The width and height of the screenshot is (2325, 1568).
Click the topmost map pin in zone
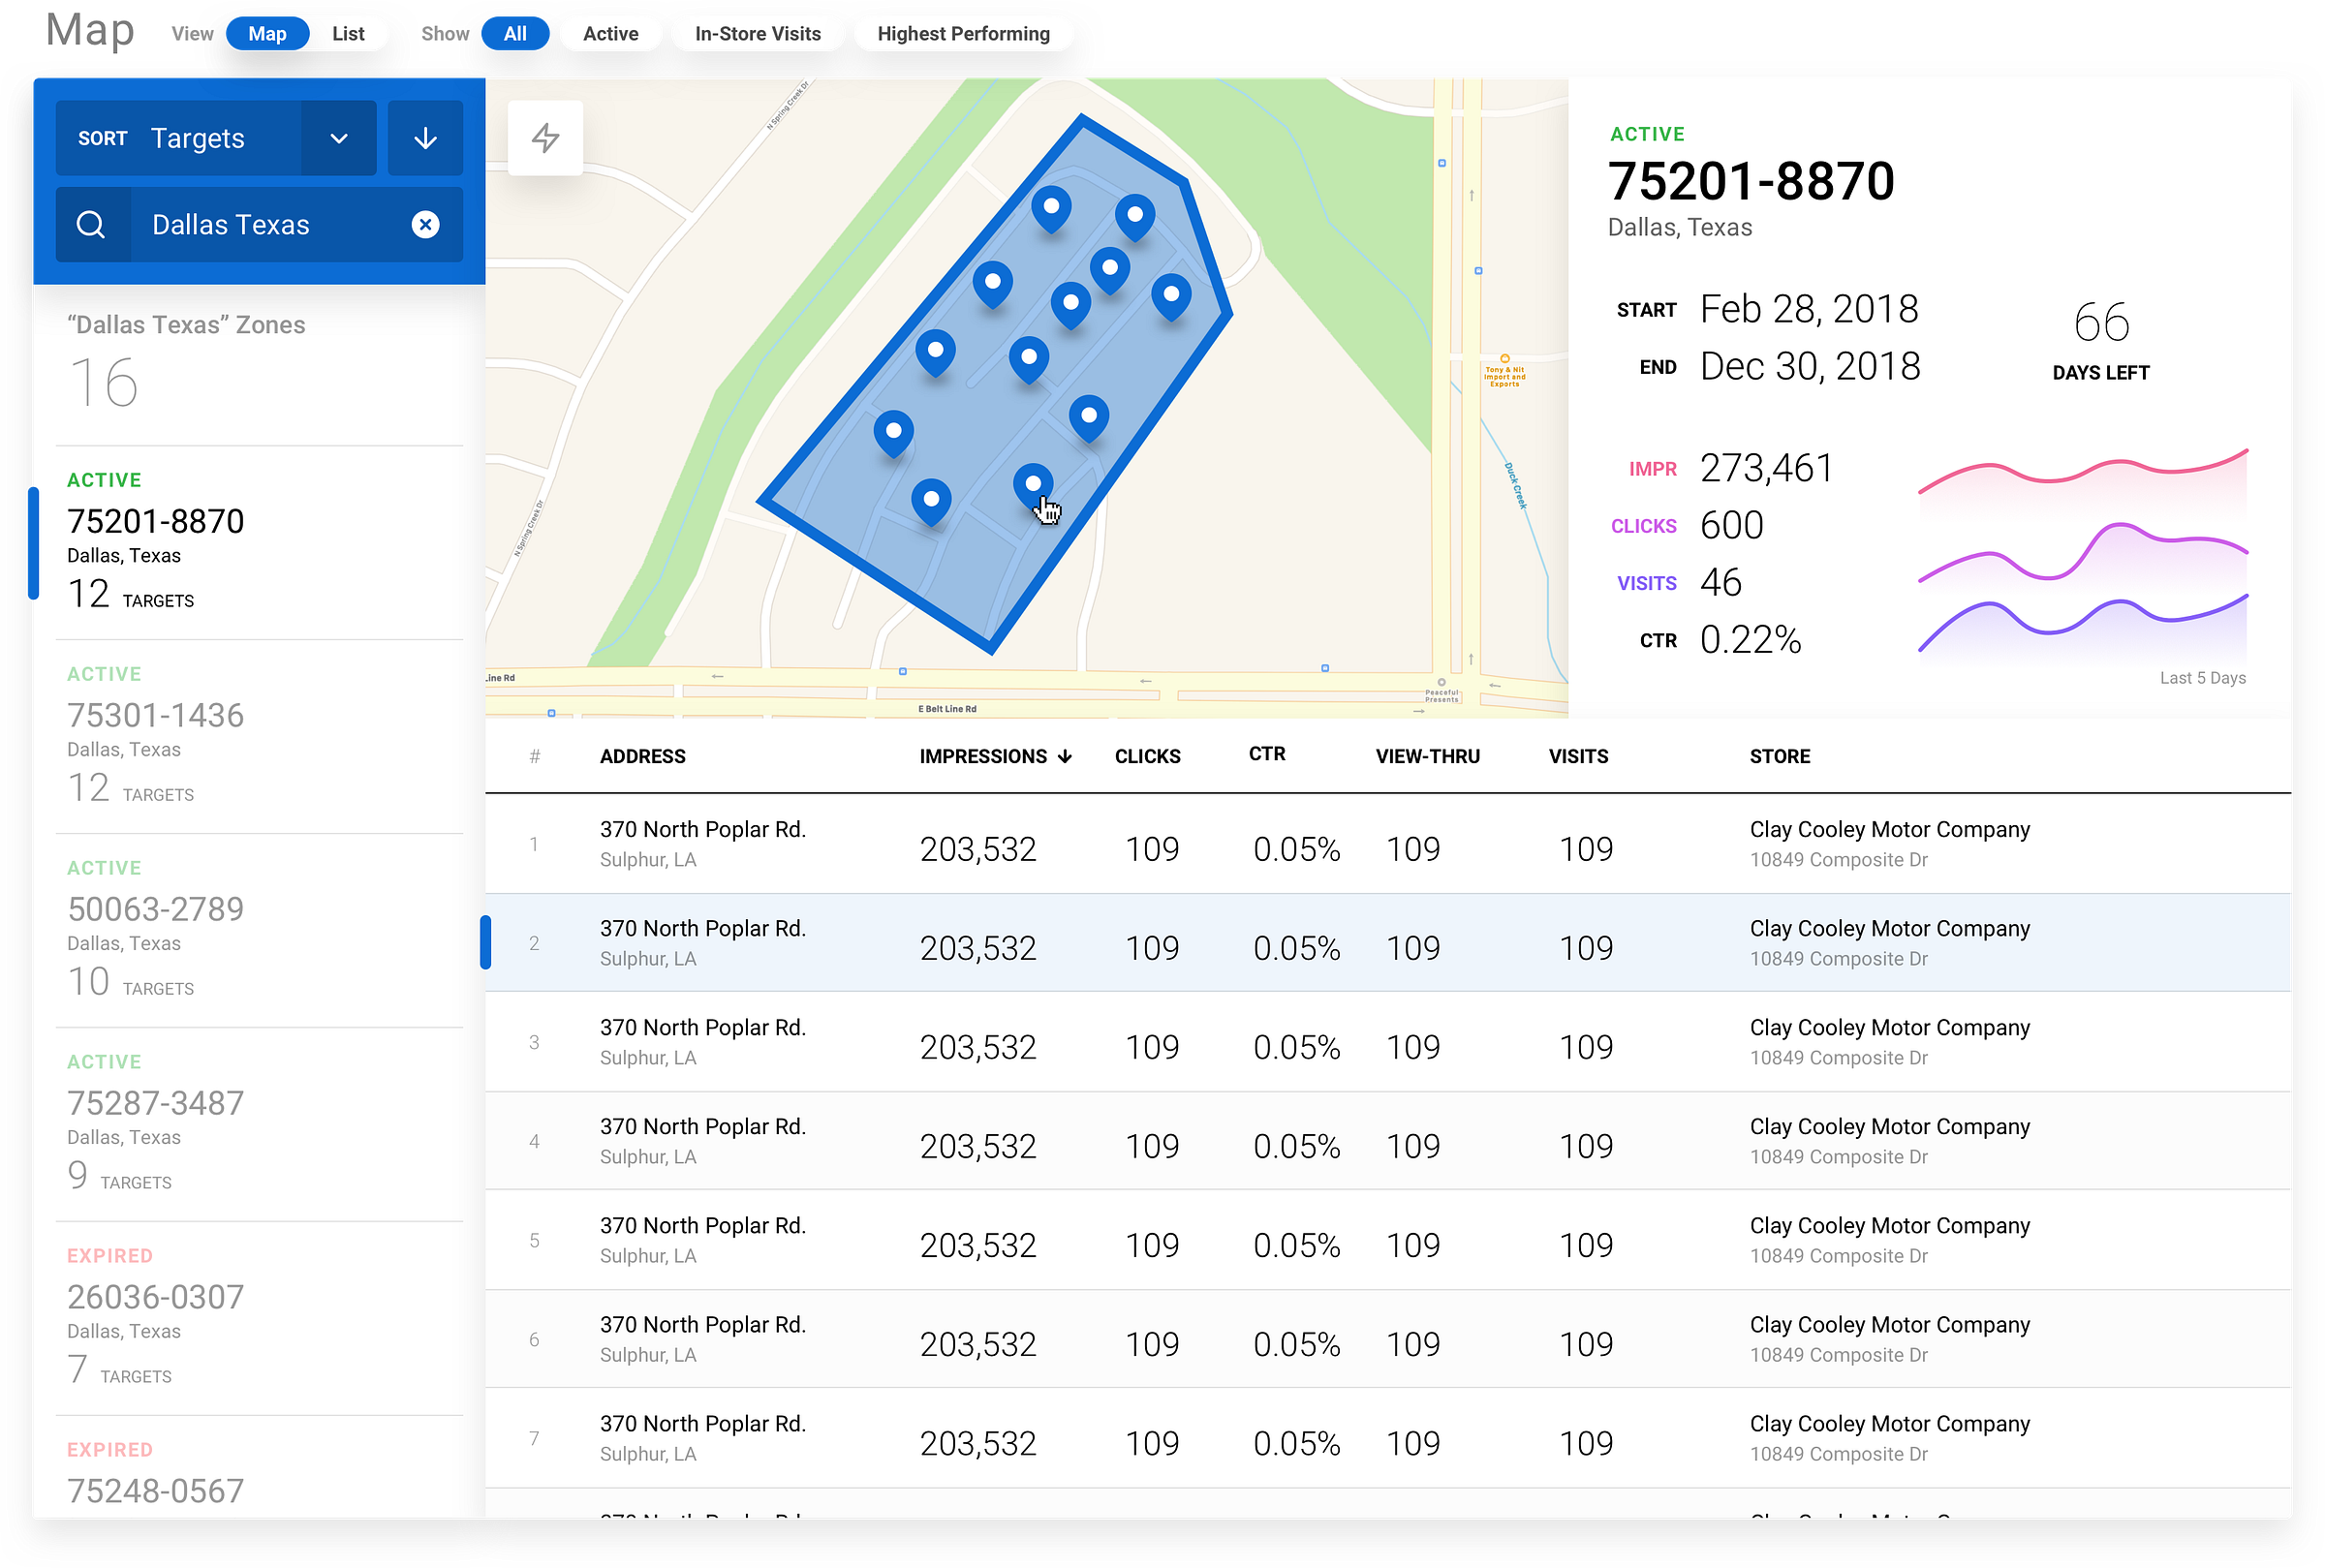[1051, 207]
